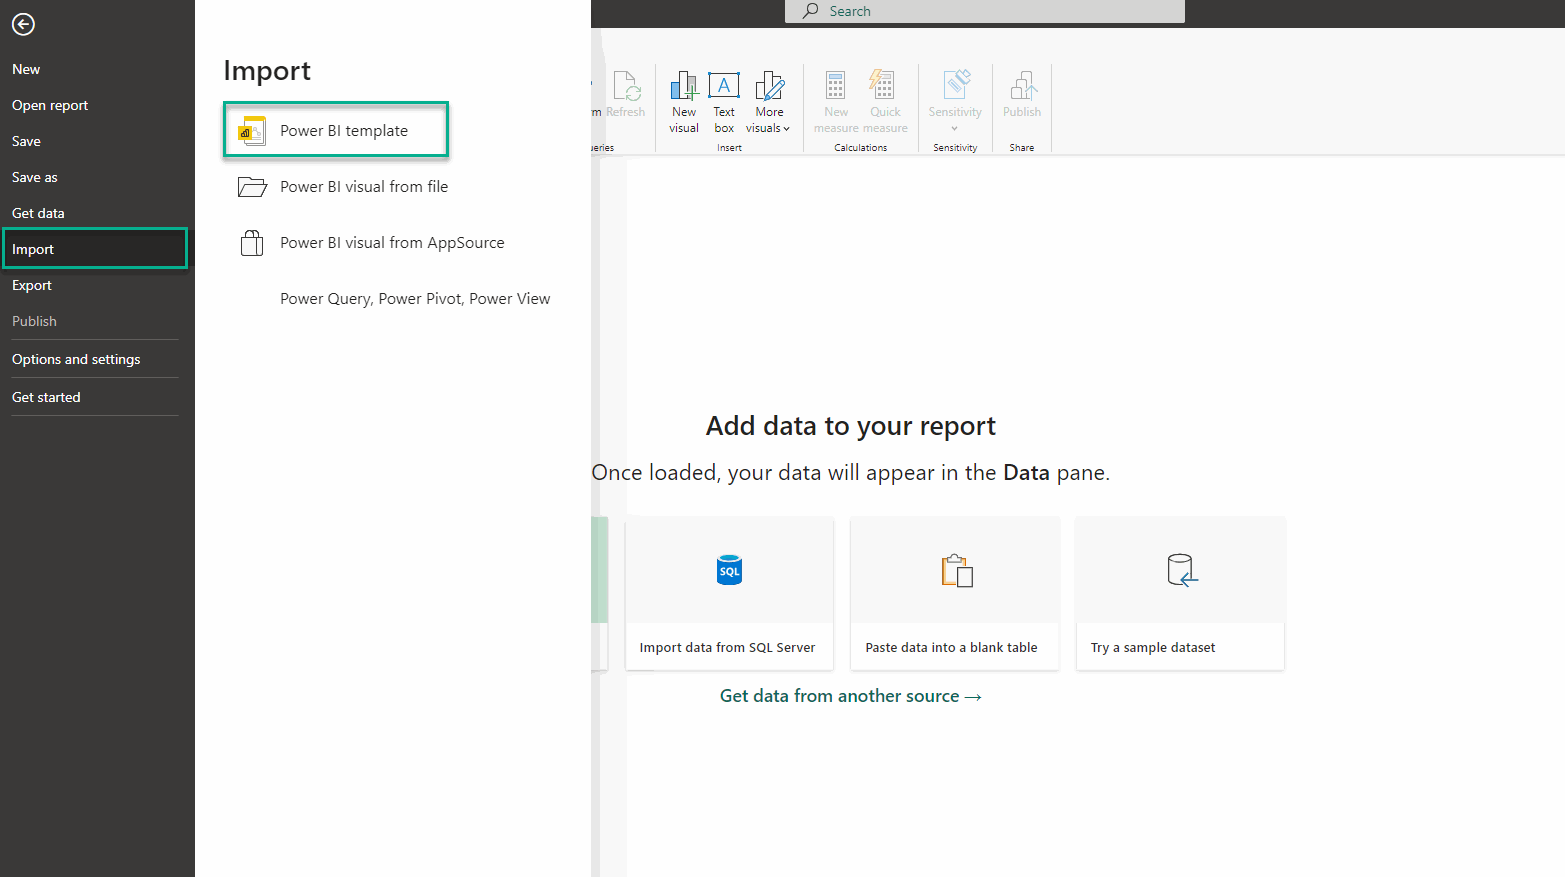Open Options and settings
Image resolution: width=1565 pixels, height=877 pixels.
coord(75,359)
